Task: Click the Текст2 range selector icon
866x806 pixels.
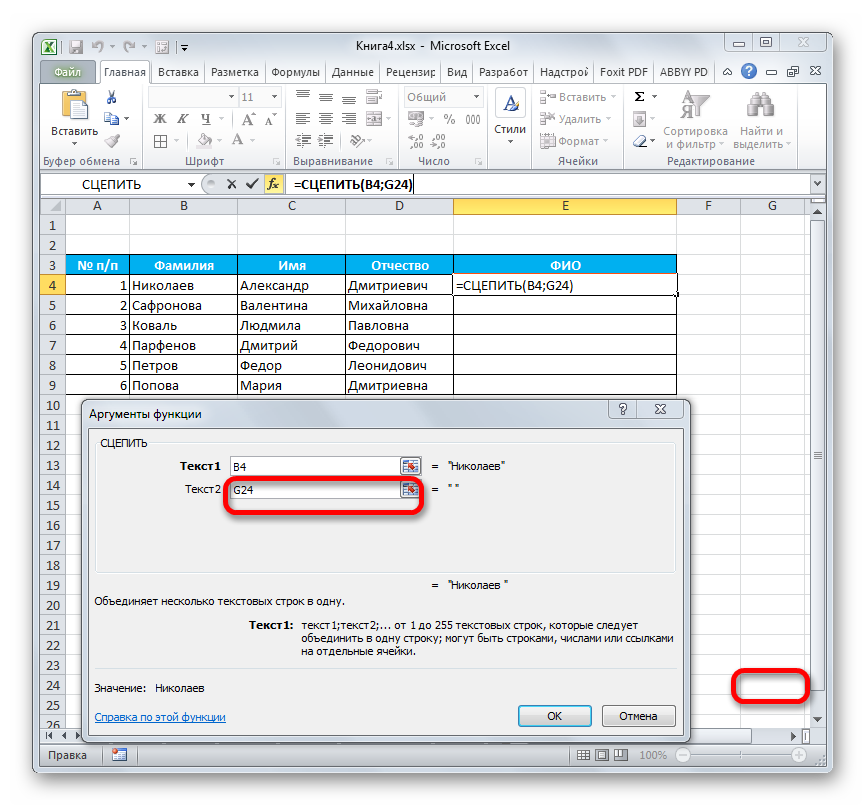Action: [x=410, y=489]
